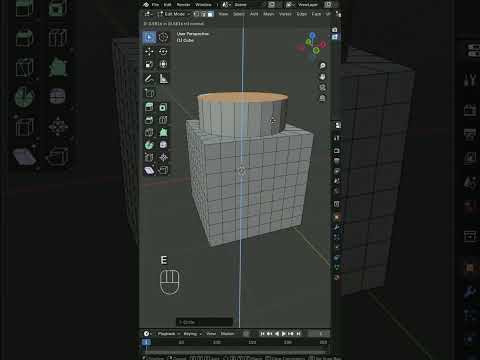480x360 pixels.
Task: Play the animation forward
Action: tap(284, 334)
